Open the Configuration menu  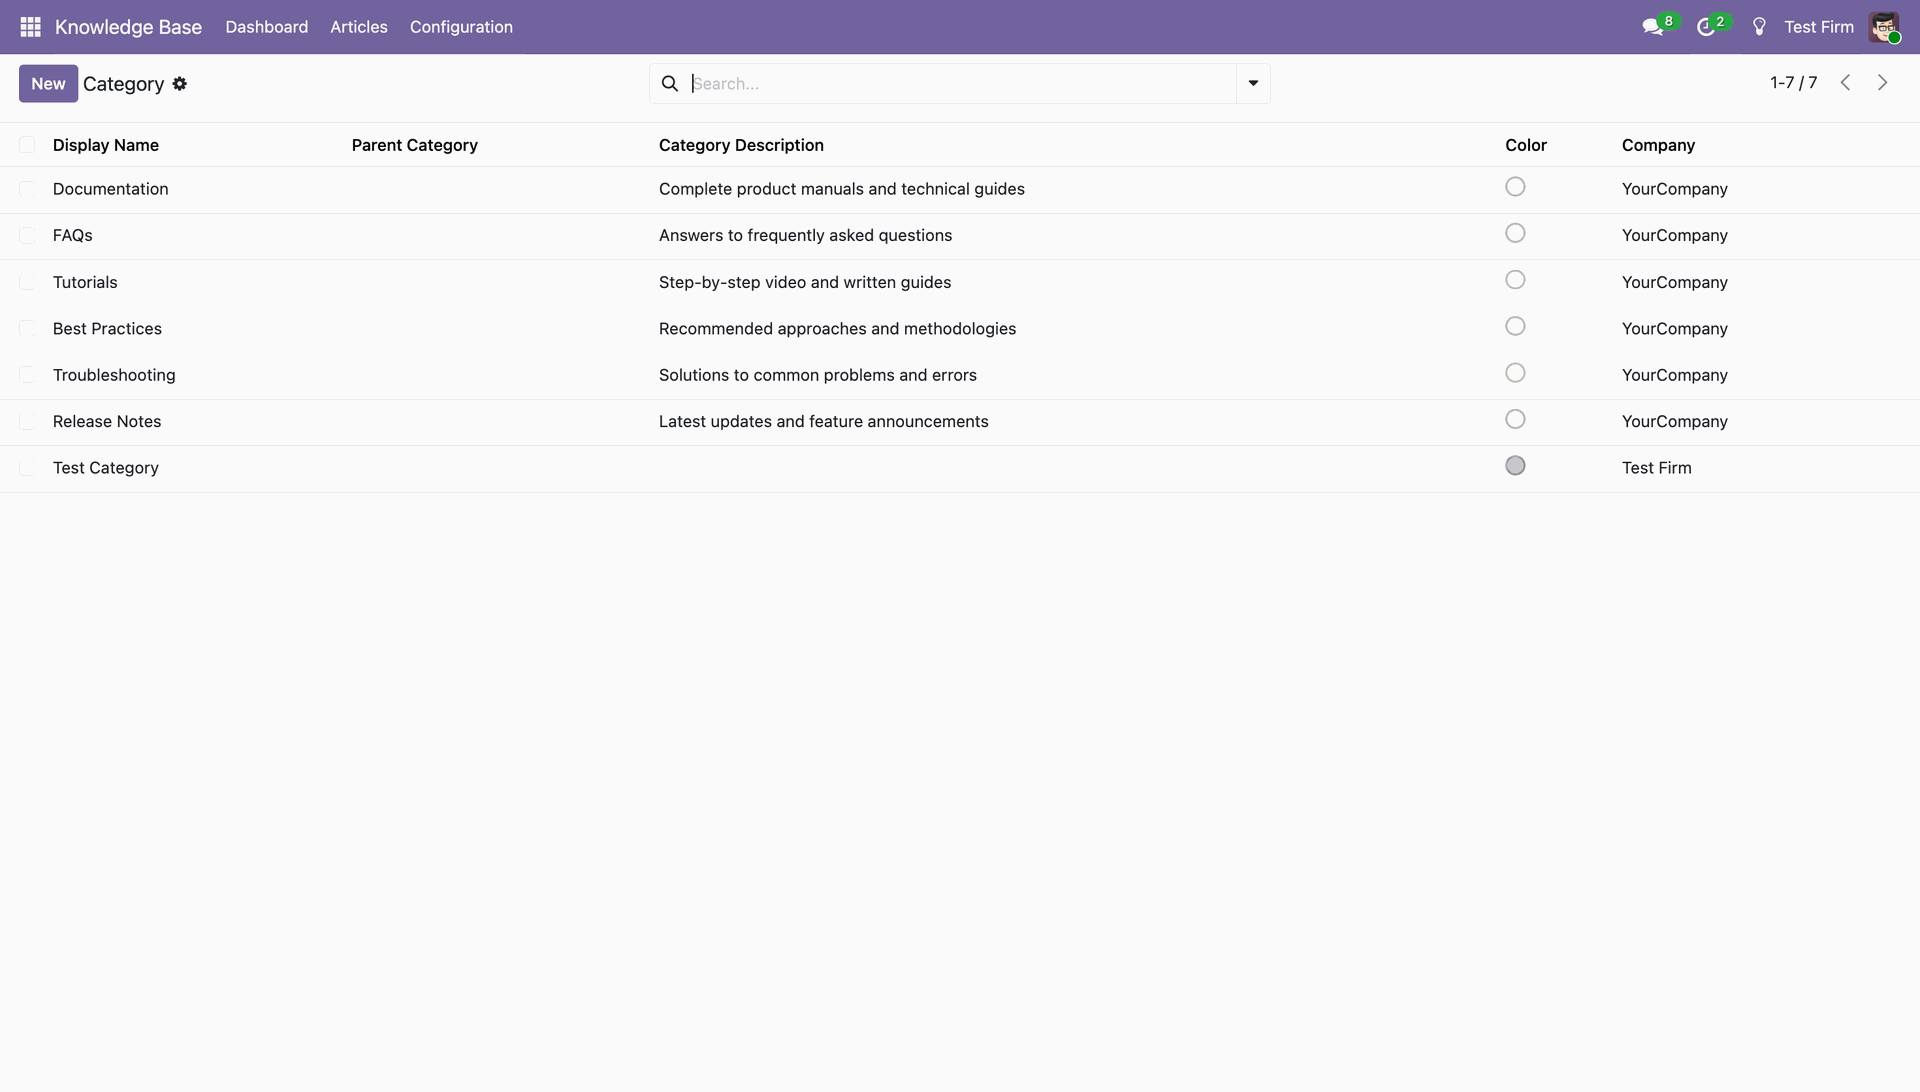pyautogui.click(x=461, y=27)
